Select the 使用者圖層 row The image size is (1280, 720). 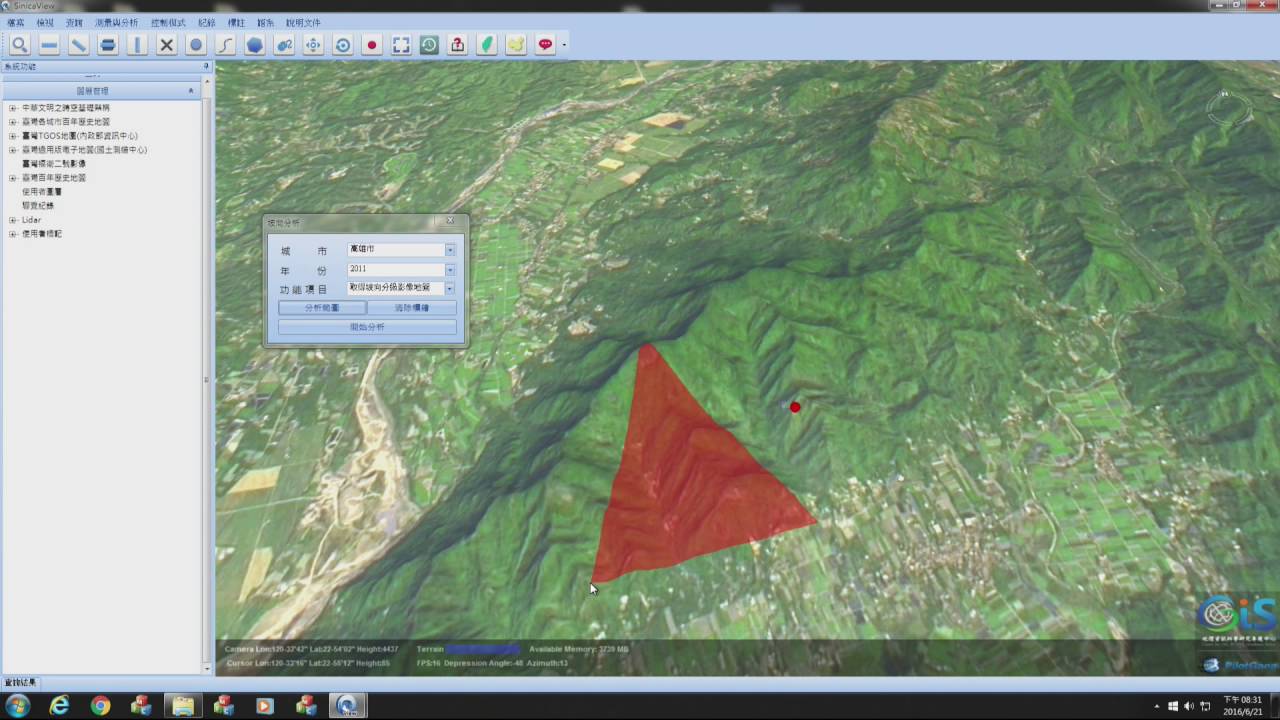(42, 192)
